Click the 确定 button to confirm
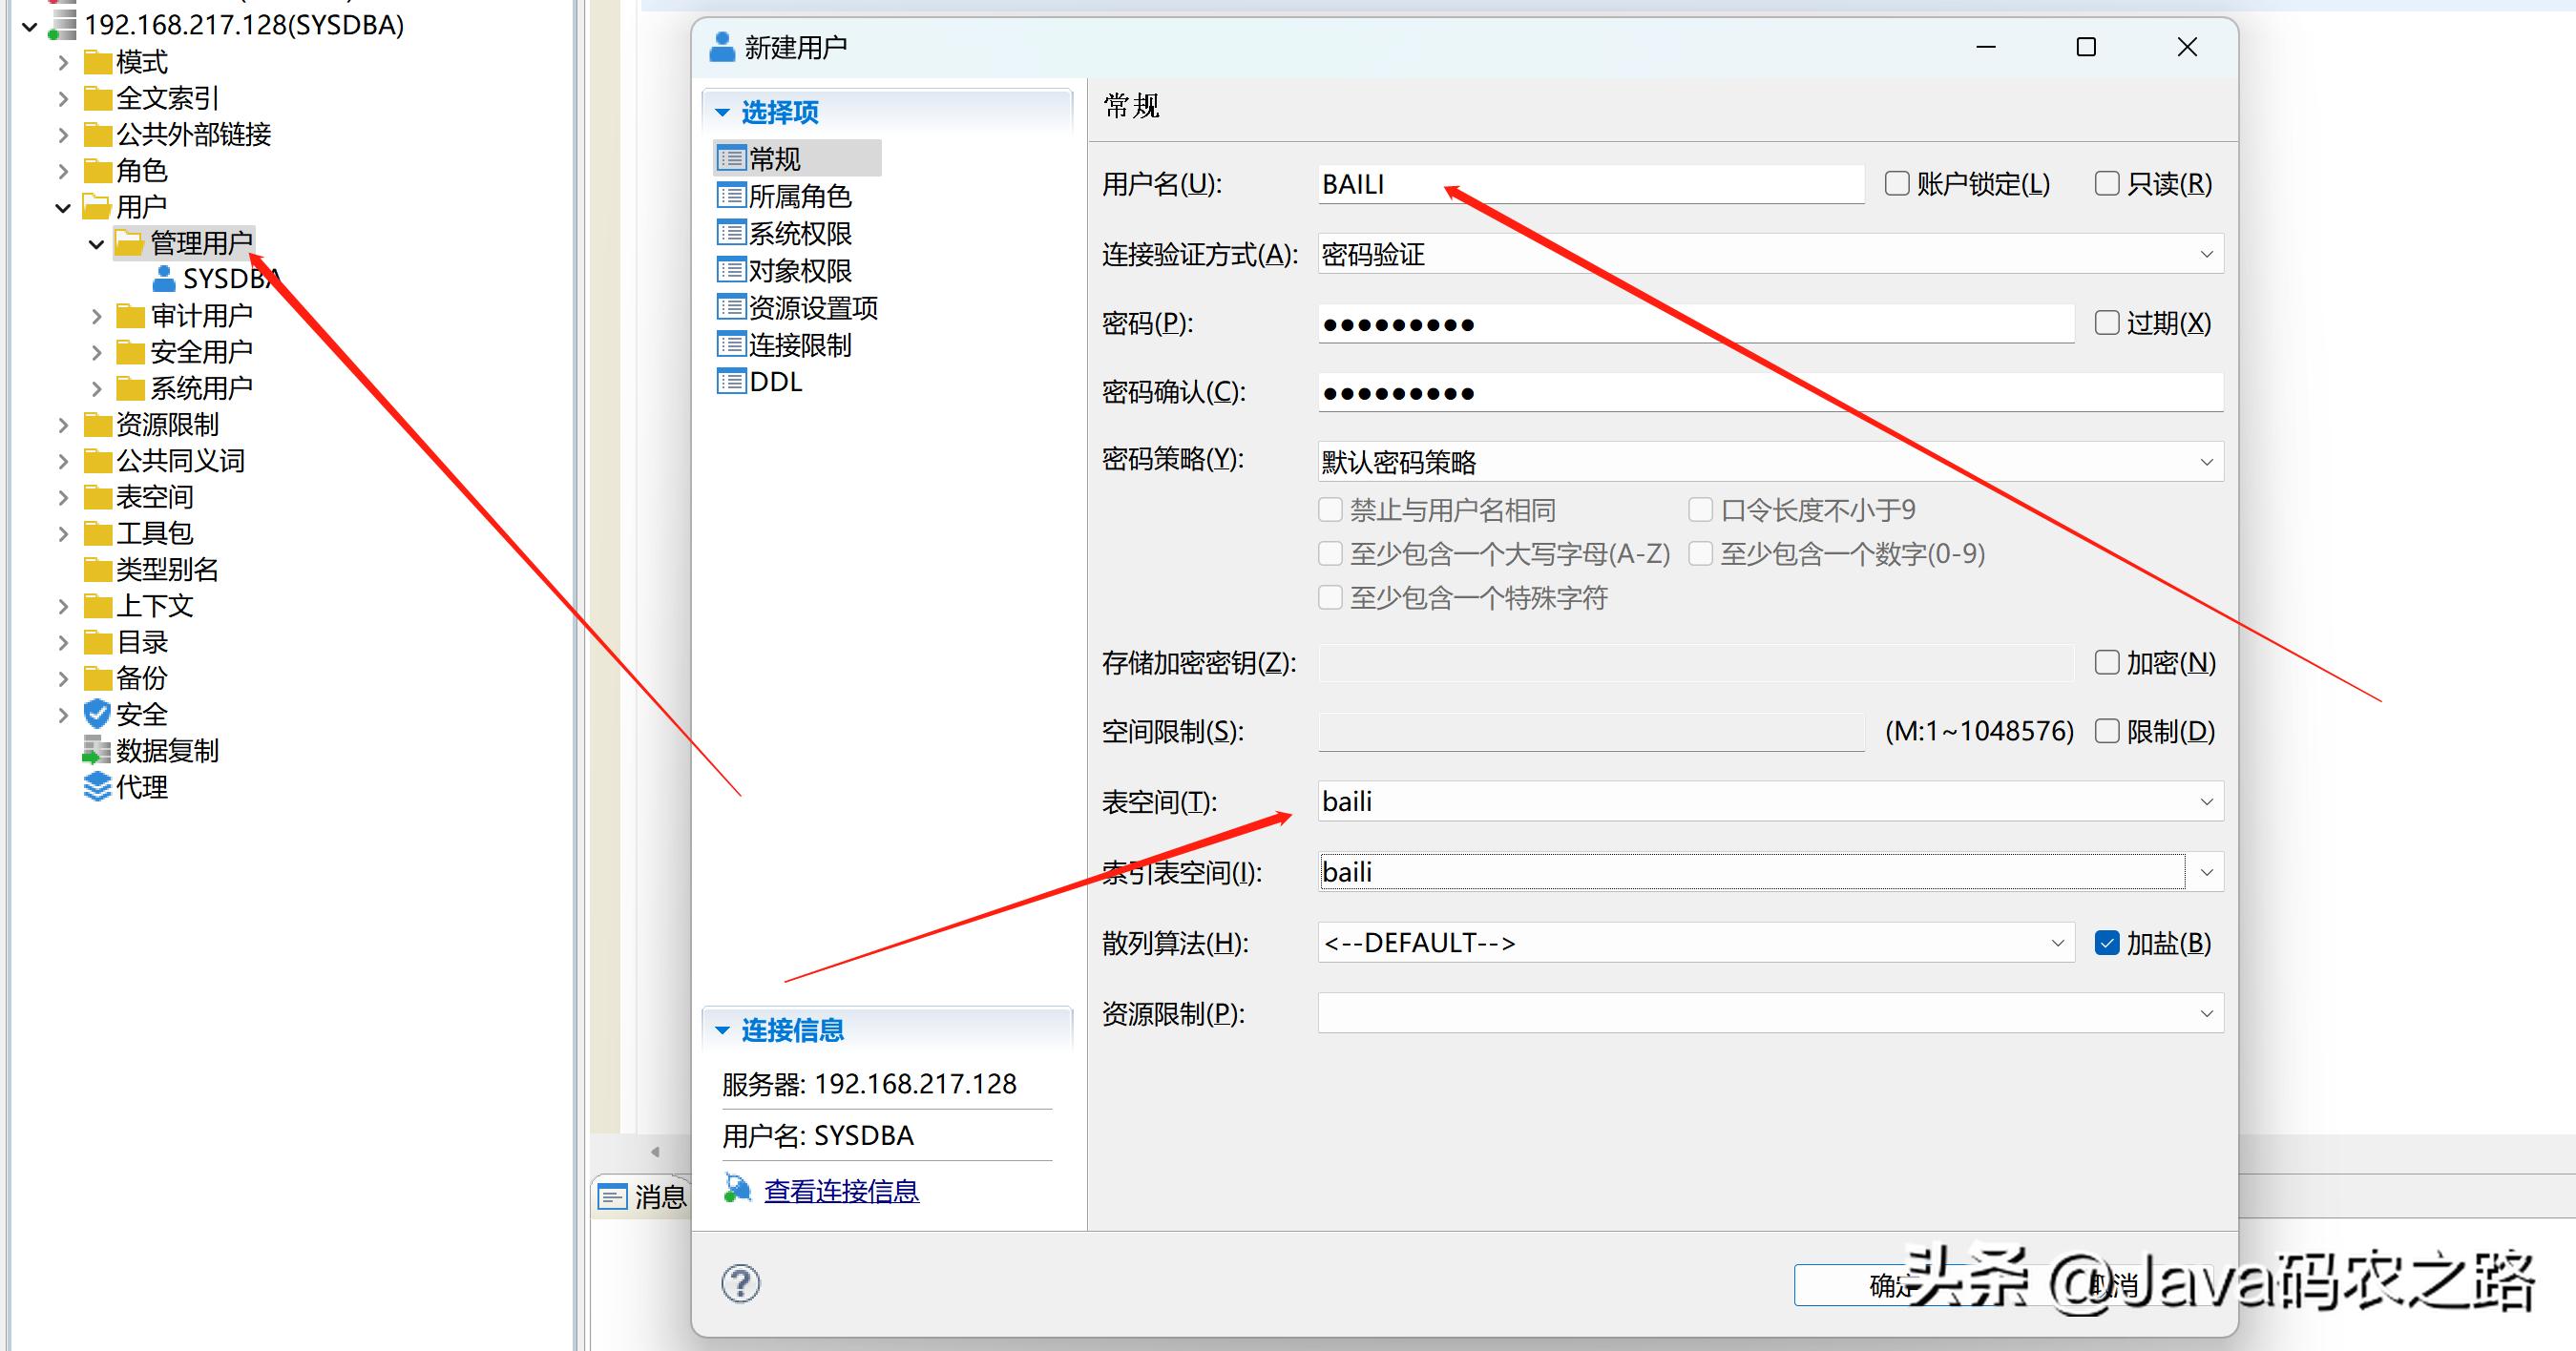 point(1892,1285)
